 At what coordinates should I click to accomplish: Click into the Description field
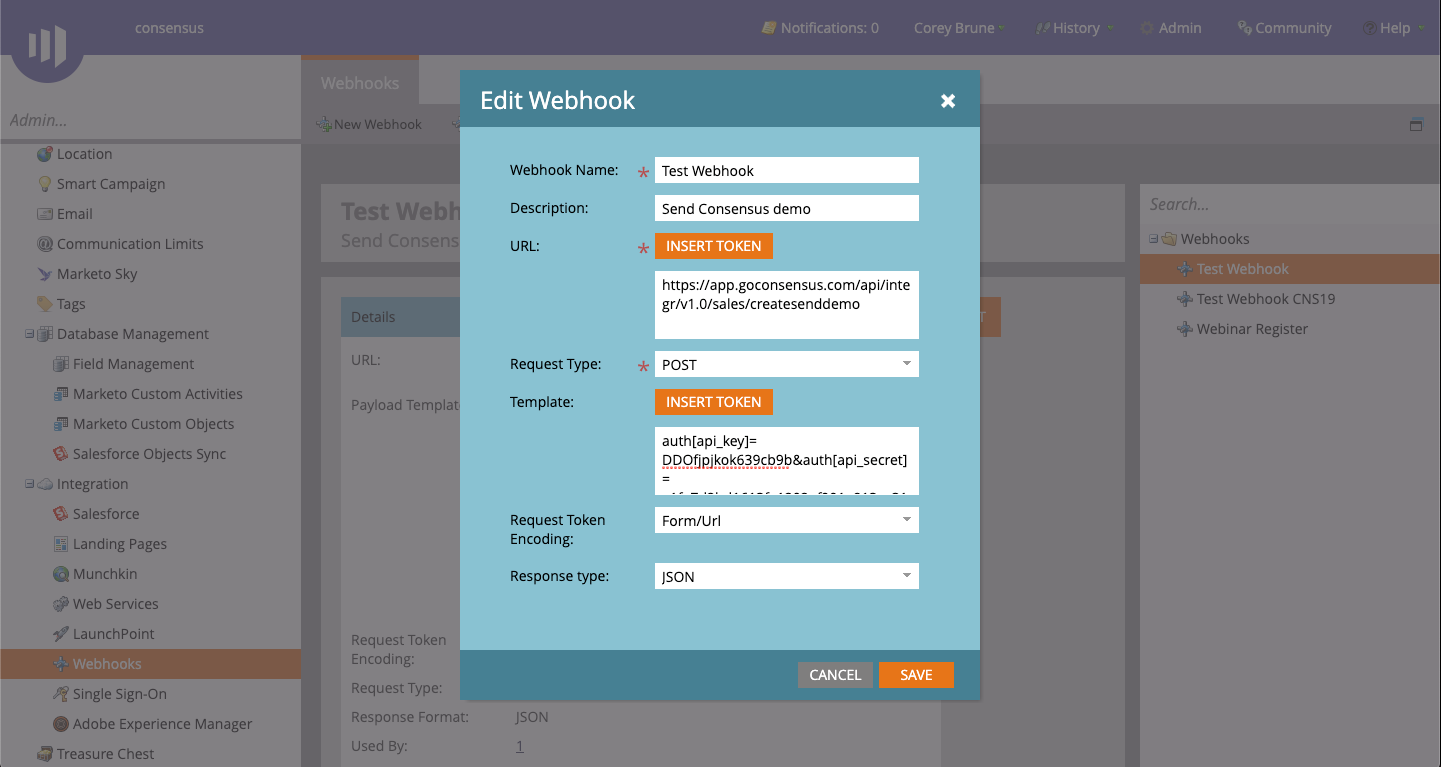click(787, 208)
